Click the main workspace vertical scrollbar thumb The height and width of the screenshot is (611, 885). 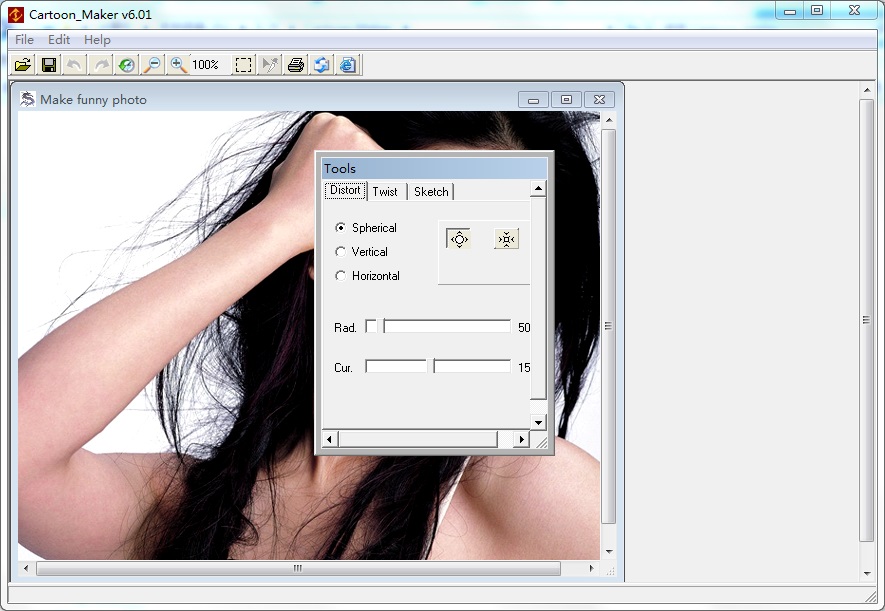tap(867, 320)
